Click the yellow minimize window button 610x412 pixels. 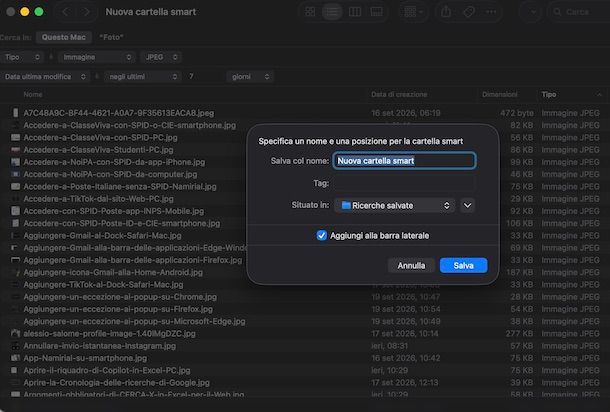[x=25, y=12]
